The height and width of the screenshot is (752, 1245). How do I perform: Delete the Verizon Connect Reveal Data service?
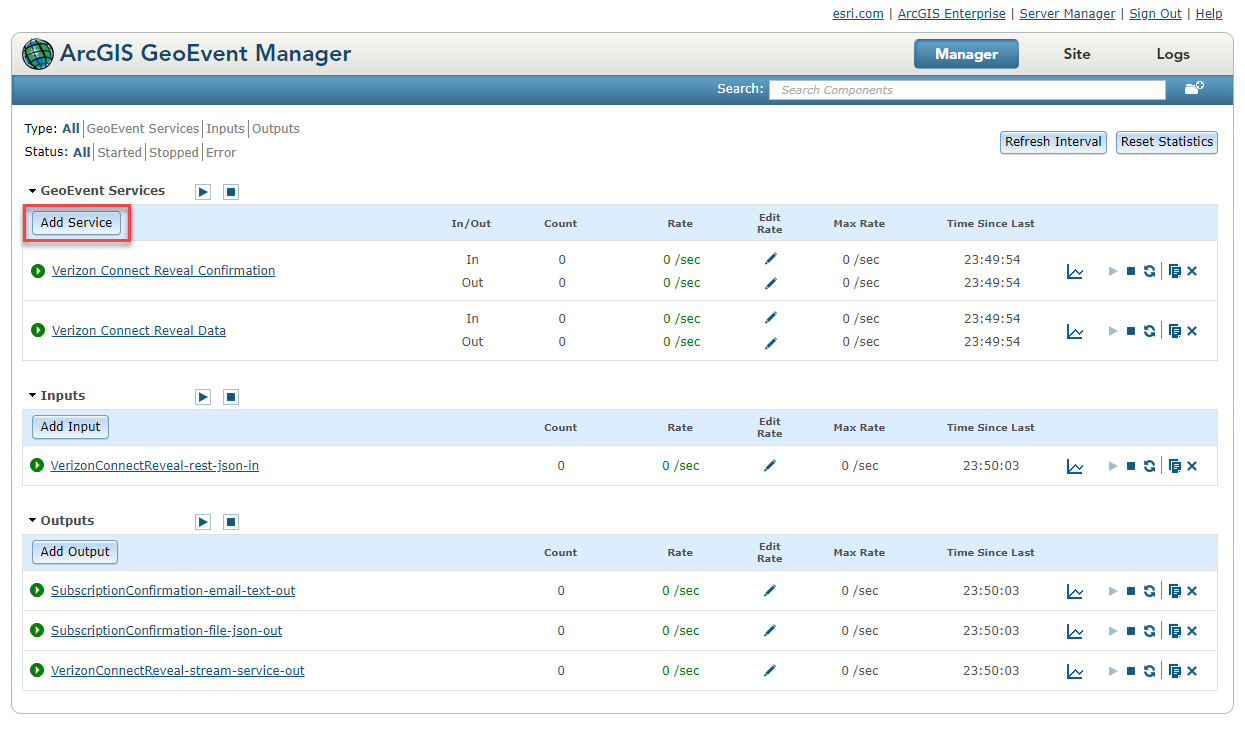point(1192,331)
